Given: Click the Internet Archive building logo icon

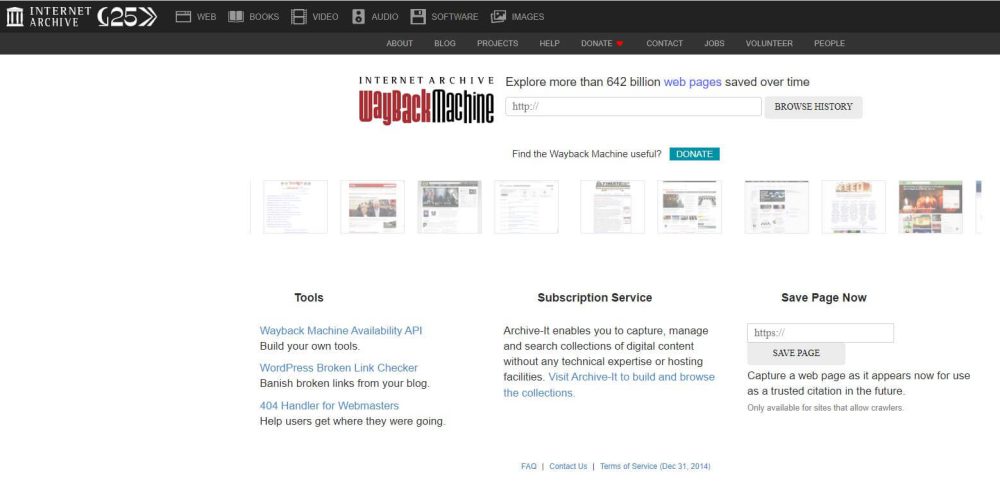Looking at the screenshot, I should coord(15,17).
